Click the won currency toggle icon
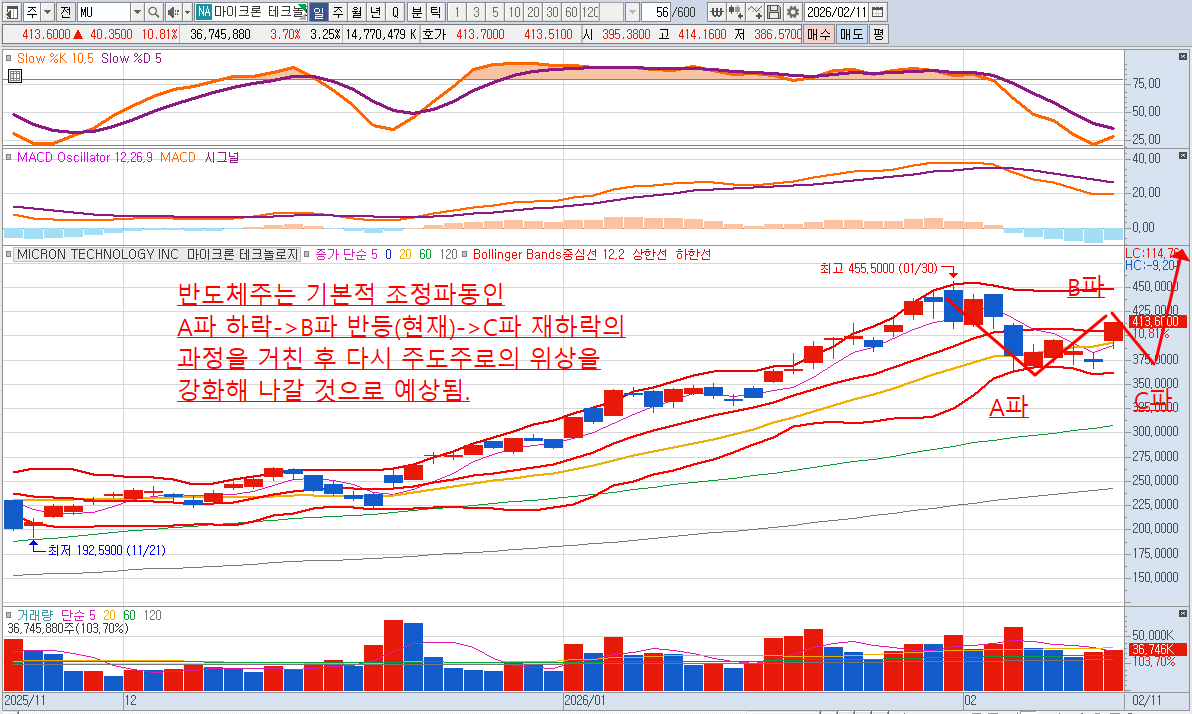Viewport: 1192px width, 714px height. pyautogui.click(x=716, y=12)
